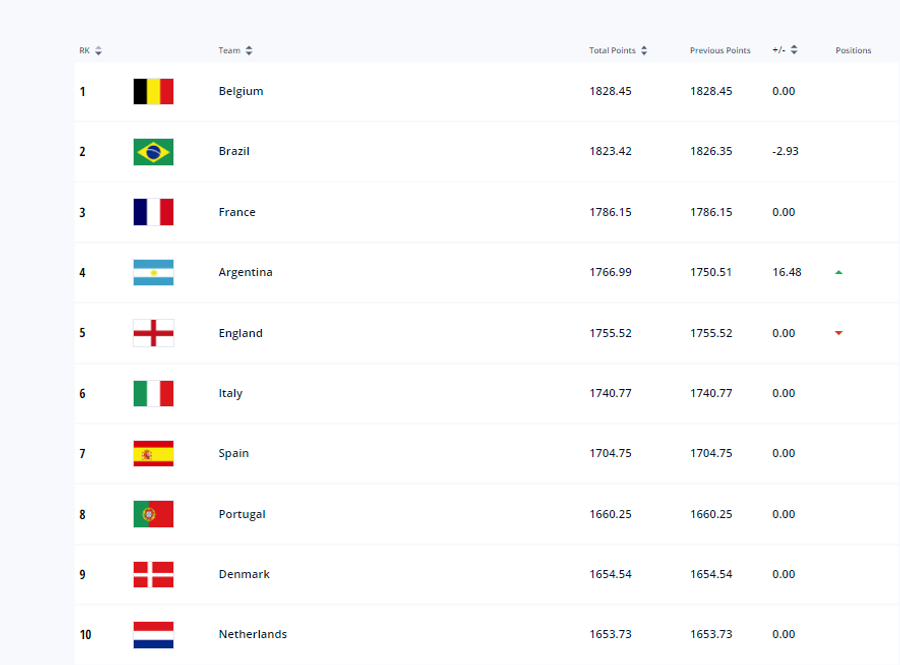Click the Previous Points column header

[720, 50]
